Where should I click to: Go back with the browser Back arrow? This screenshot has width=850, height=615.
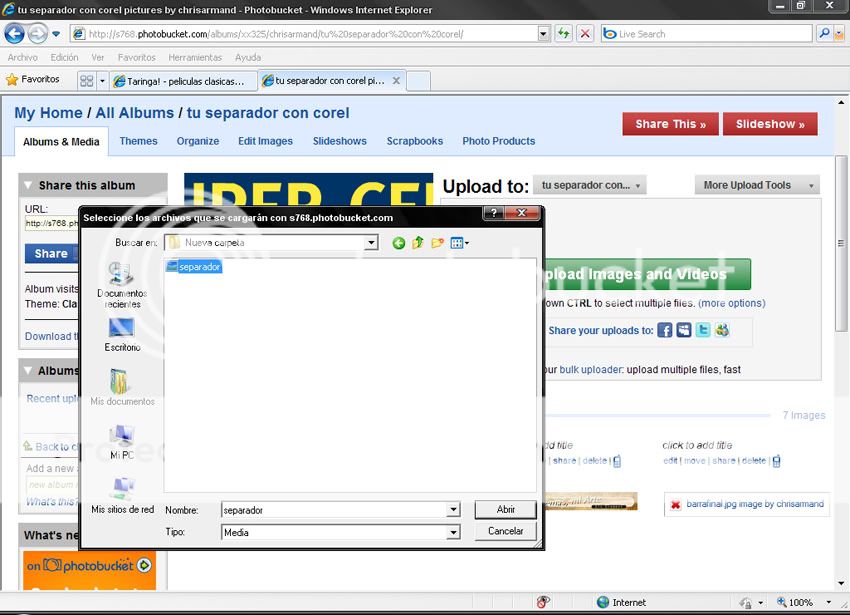click(x=15, y=34)
